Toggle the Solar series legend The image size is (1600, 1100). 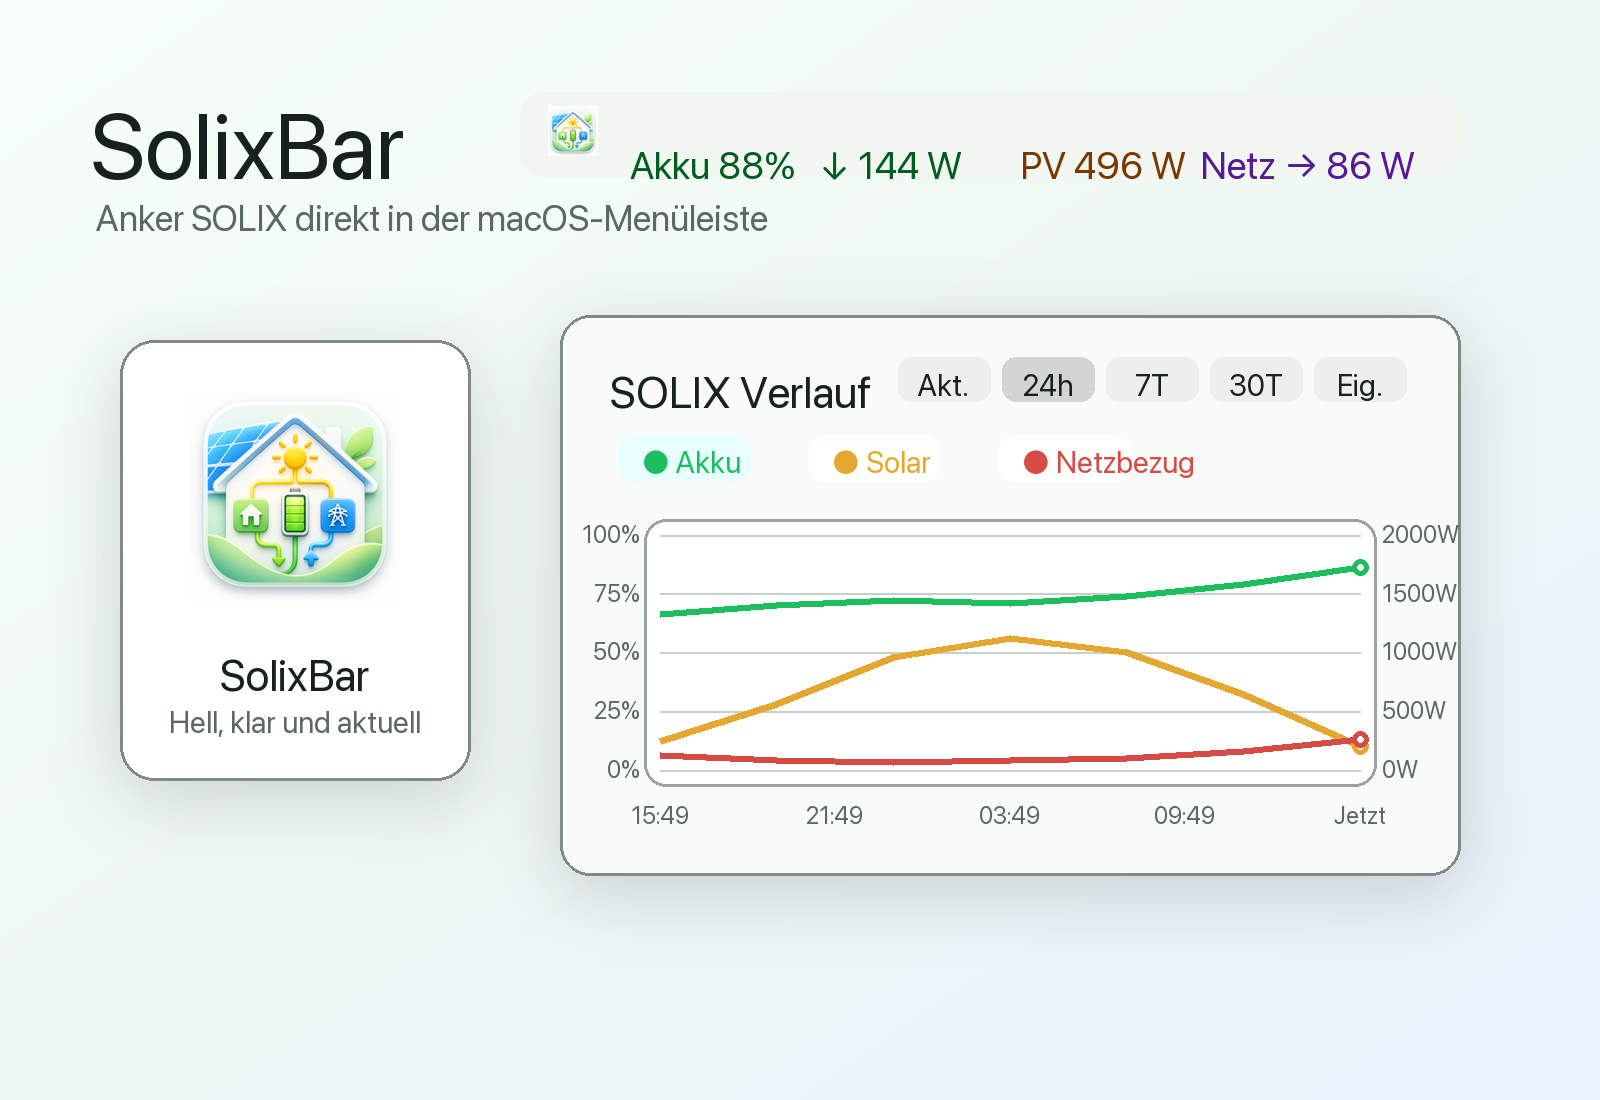[874, 460]
